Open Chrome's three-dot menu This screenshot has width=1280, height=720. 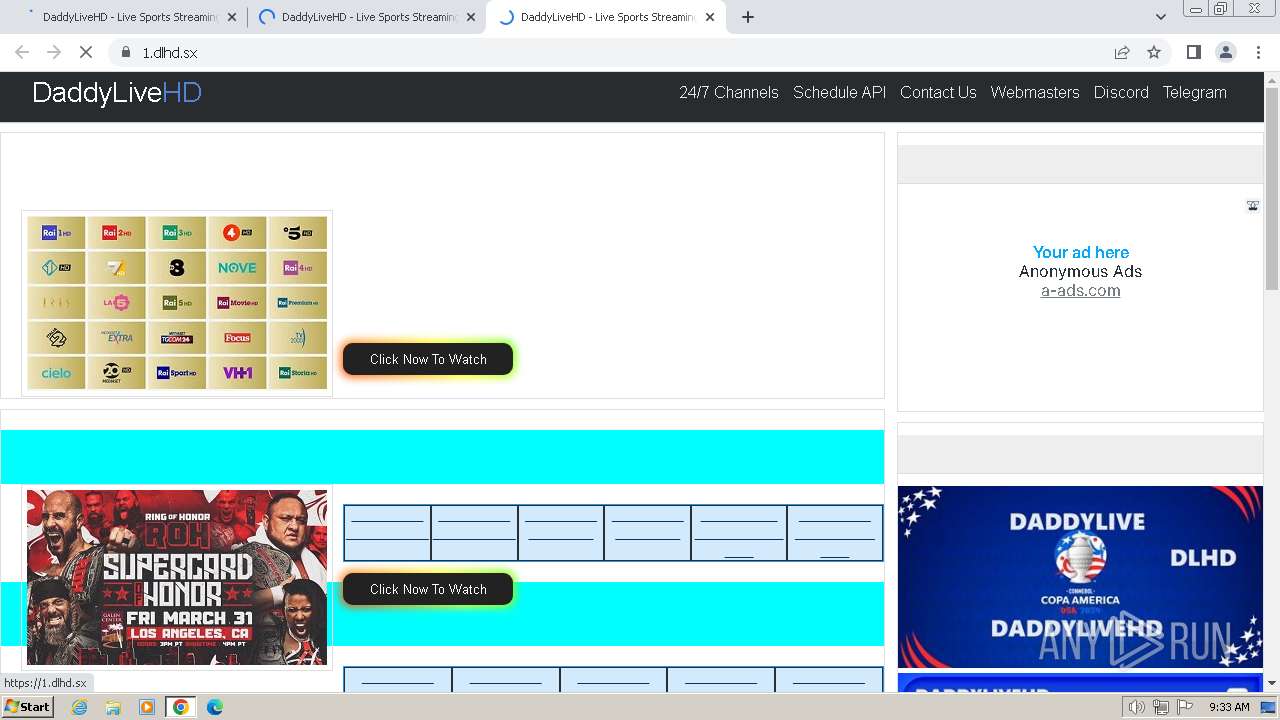pos(1258,52)
